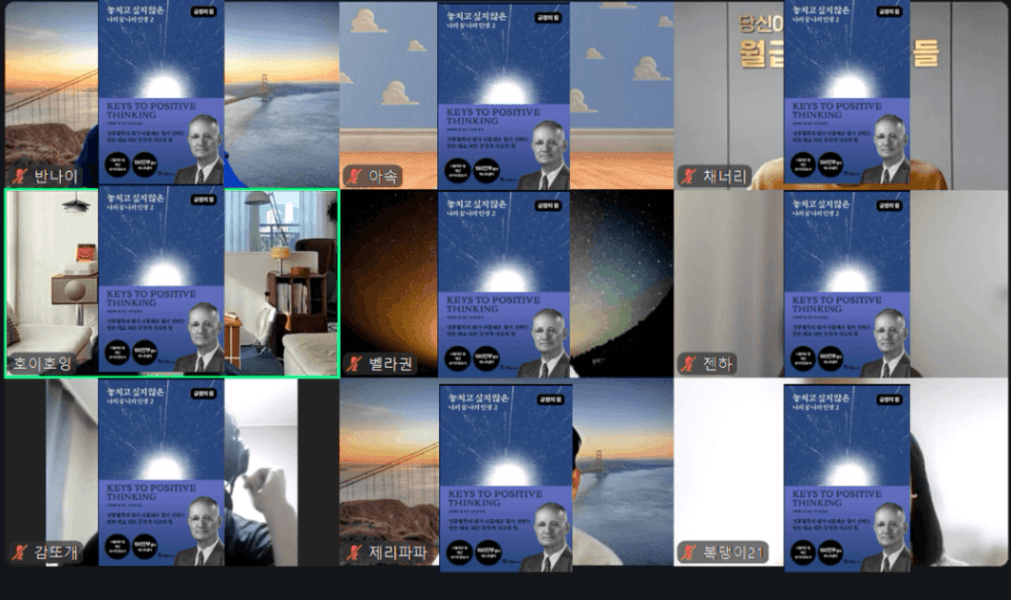Select participant name label 감또개
1011x600 pixels.
pyautogui.click(x=56, y=552)
